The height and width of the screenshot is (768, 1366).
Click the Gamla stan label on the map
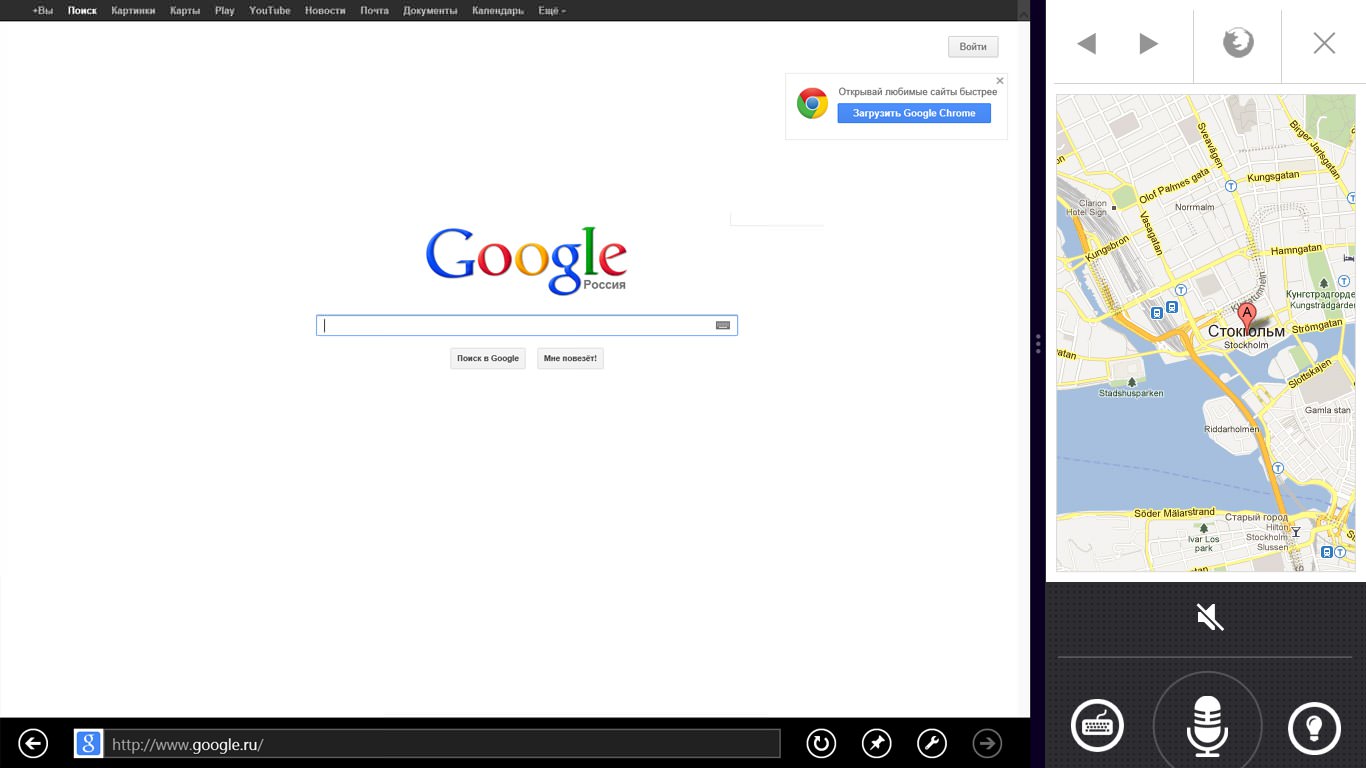1327,410
